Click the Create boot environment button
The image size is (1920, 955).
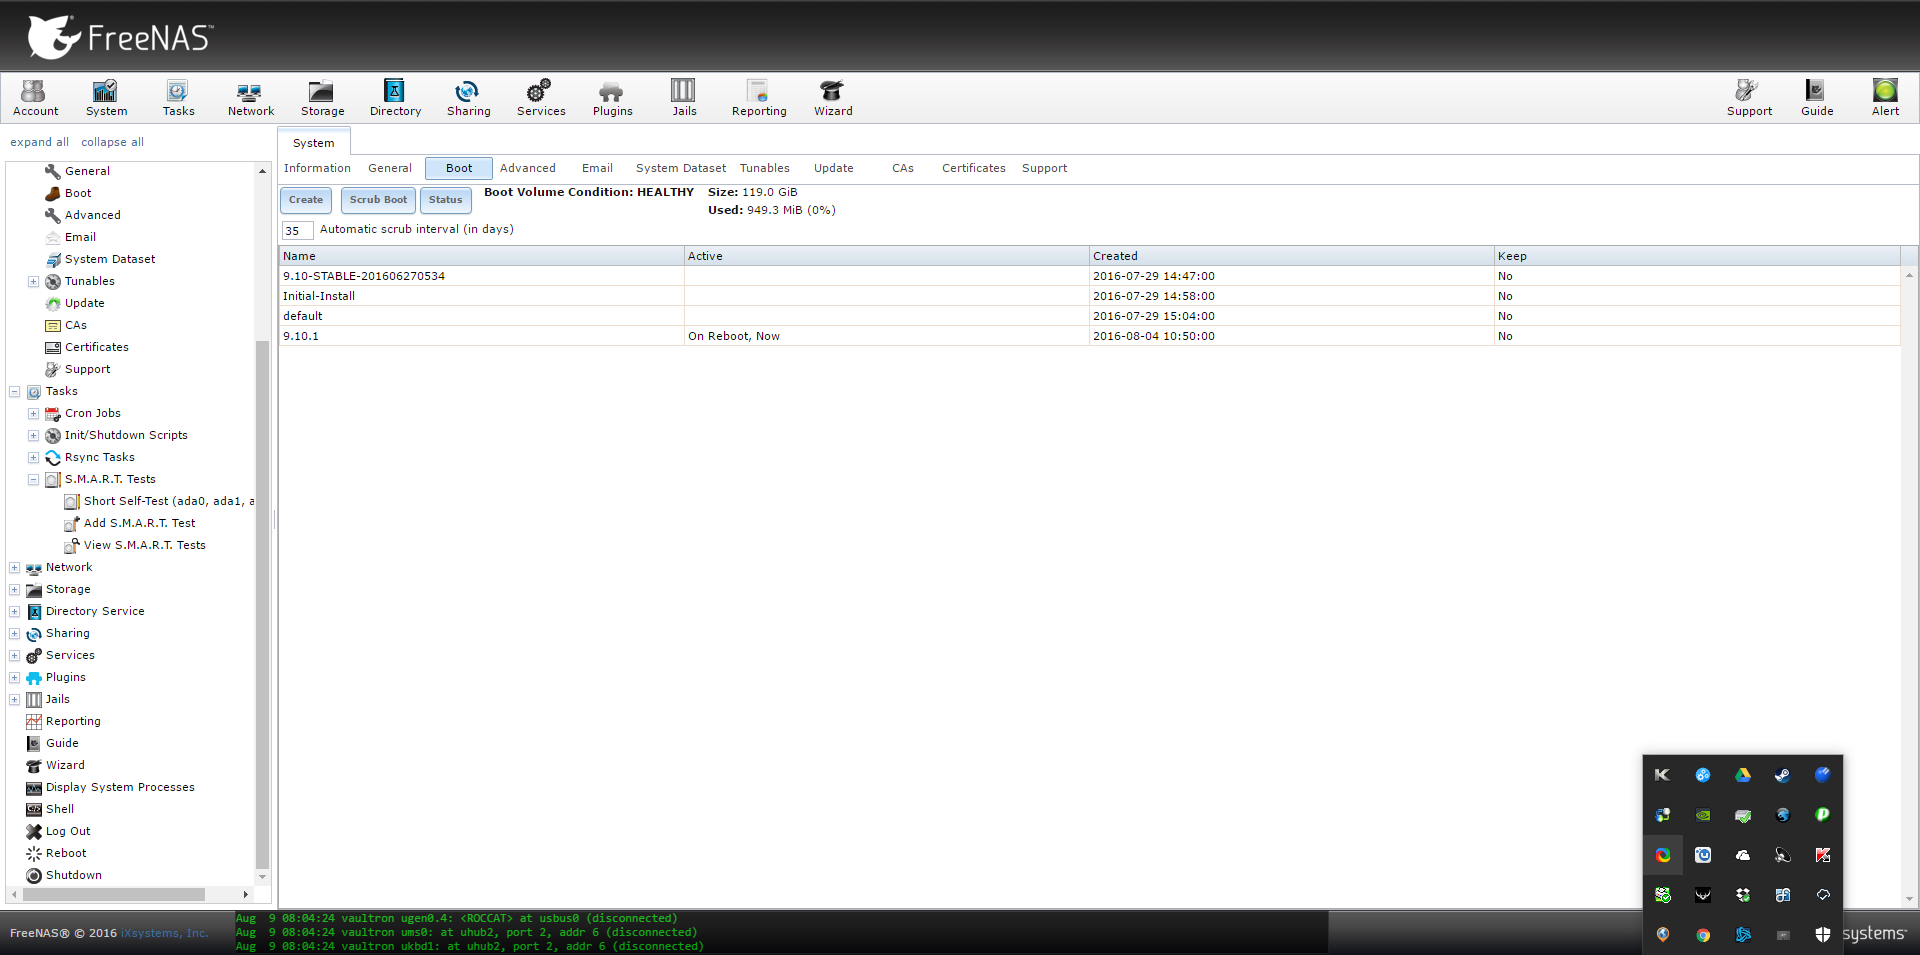point(306,200)
